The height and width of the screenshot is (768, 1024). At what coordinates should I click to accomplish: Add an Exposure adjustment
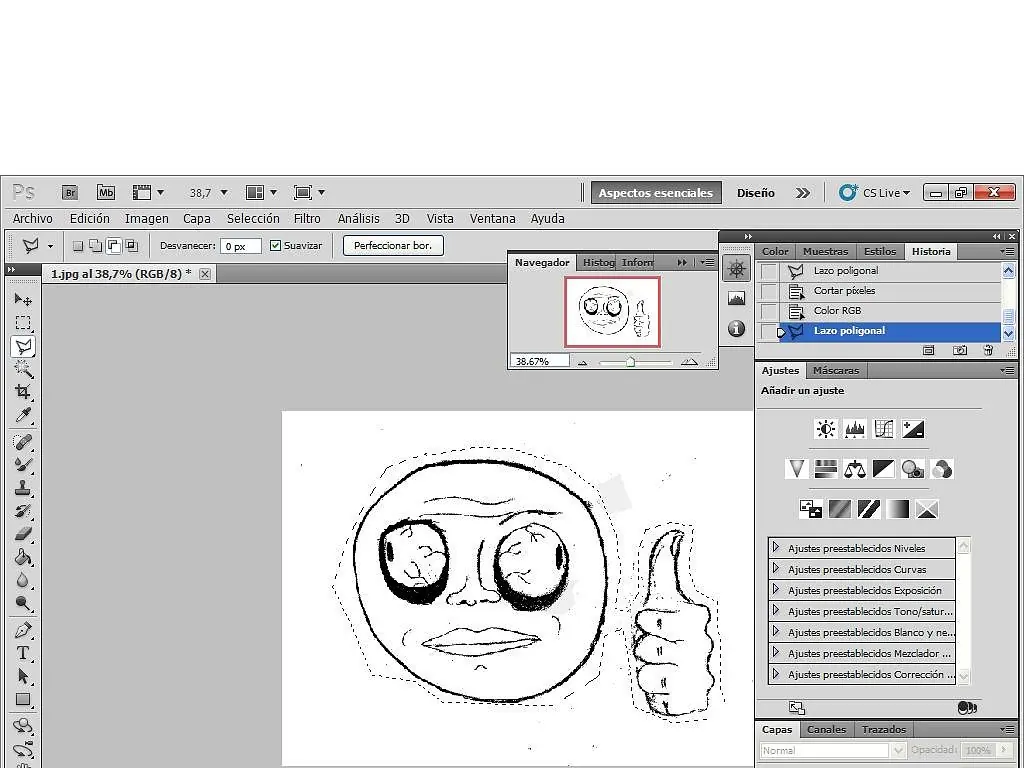913,429
